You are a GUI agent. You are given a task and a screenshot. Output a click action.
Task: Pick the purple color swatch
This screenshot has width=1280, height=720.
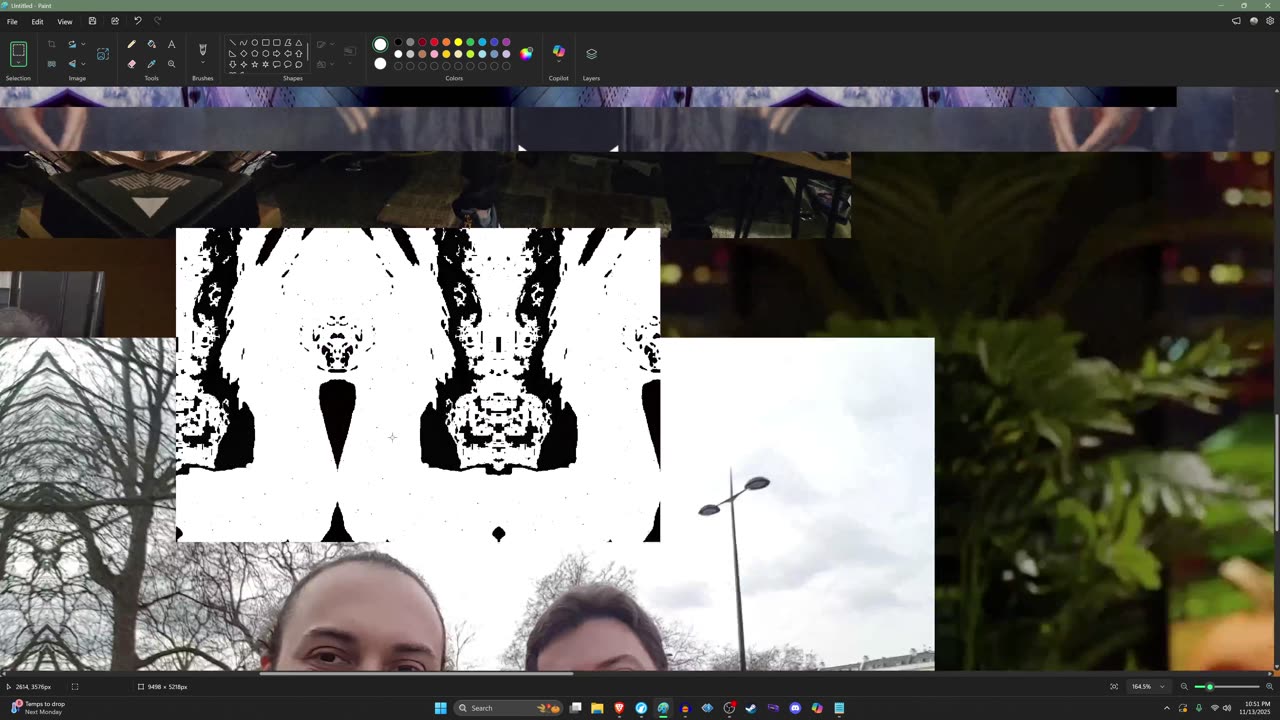tap(506, 42)
